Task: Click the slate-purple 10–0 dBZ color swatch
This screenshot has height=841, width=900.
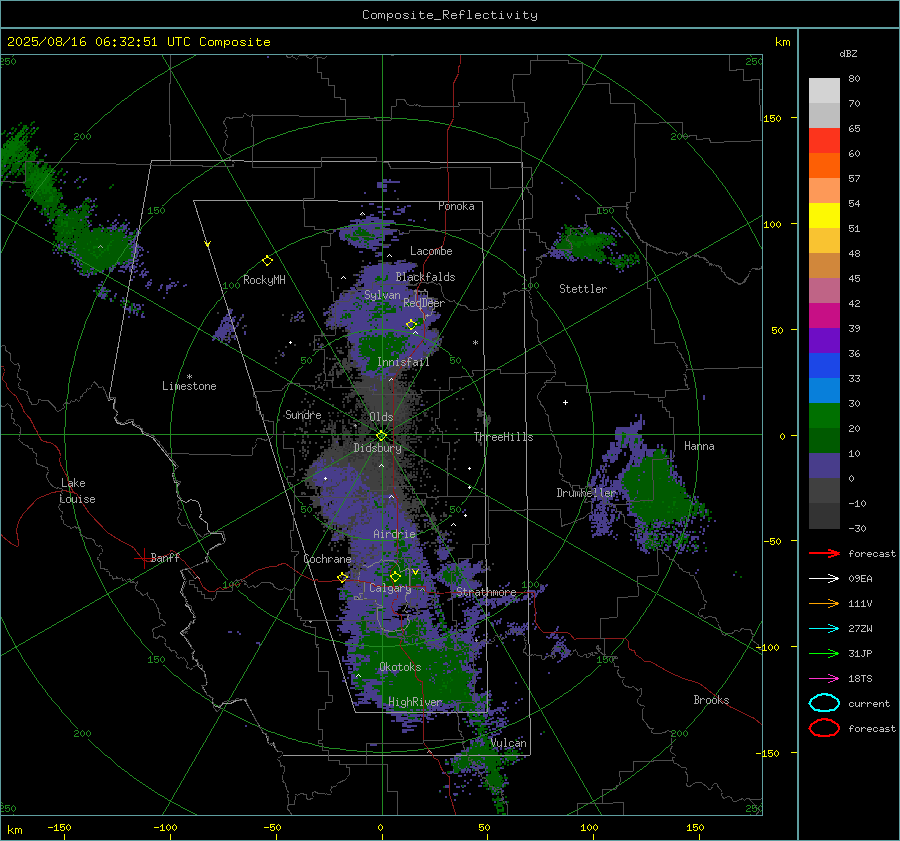Action: pos(824,466)
